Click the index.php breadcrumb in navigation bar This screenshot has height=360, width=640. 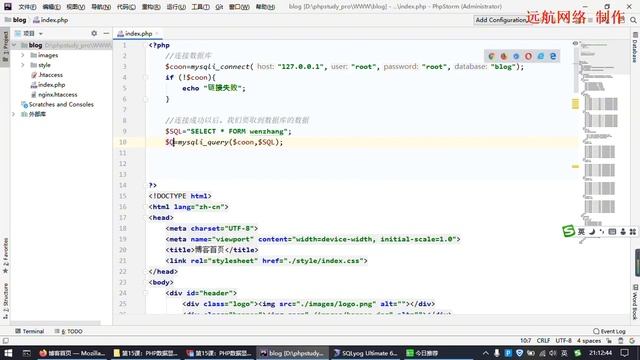pos(51,20)
